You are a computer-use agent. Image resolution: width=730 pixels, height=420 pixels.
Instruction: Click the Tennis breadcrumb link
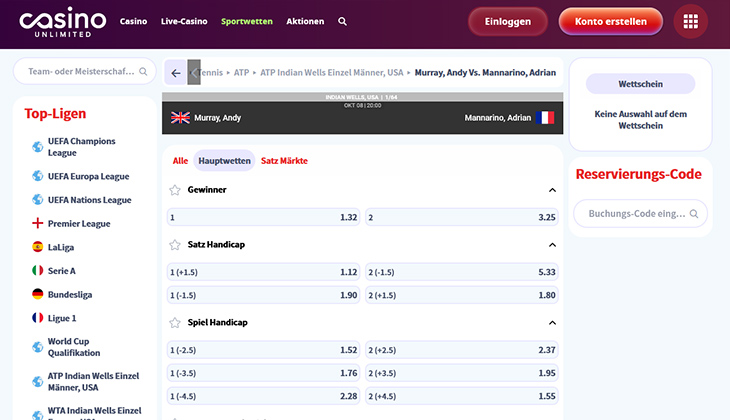click(210, 73)
